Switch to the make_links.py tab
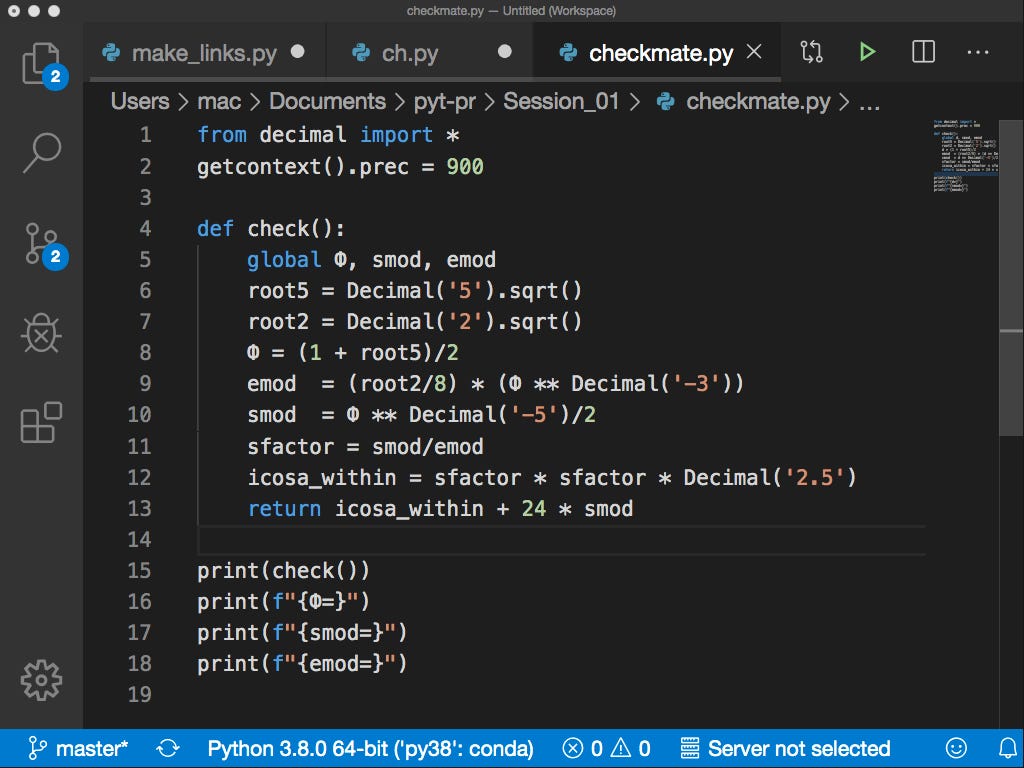Screen dimensions: 1024x768 (x=204, y=52)
